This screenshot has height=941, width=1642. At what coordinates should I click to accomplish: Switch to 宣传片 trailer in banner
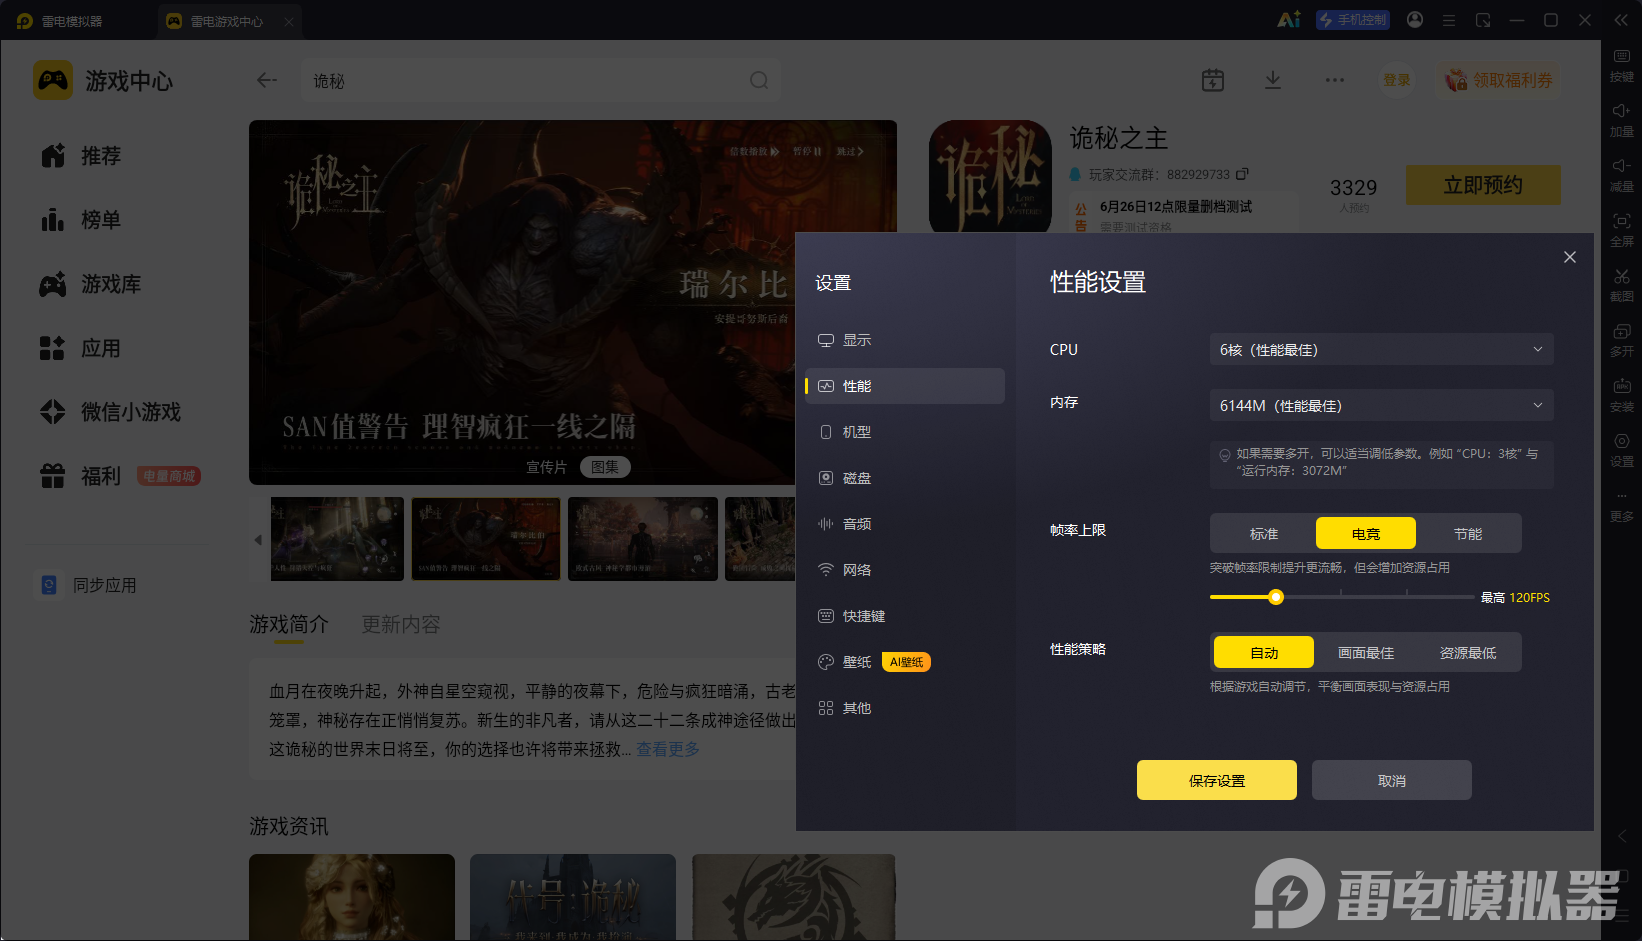click(x=546, y=467)
